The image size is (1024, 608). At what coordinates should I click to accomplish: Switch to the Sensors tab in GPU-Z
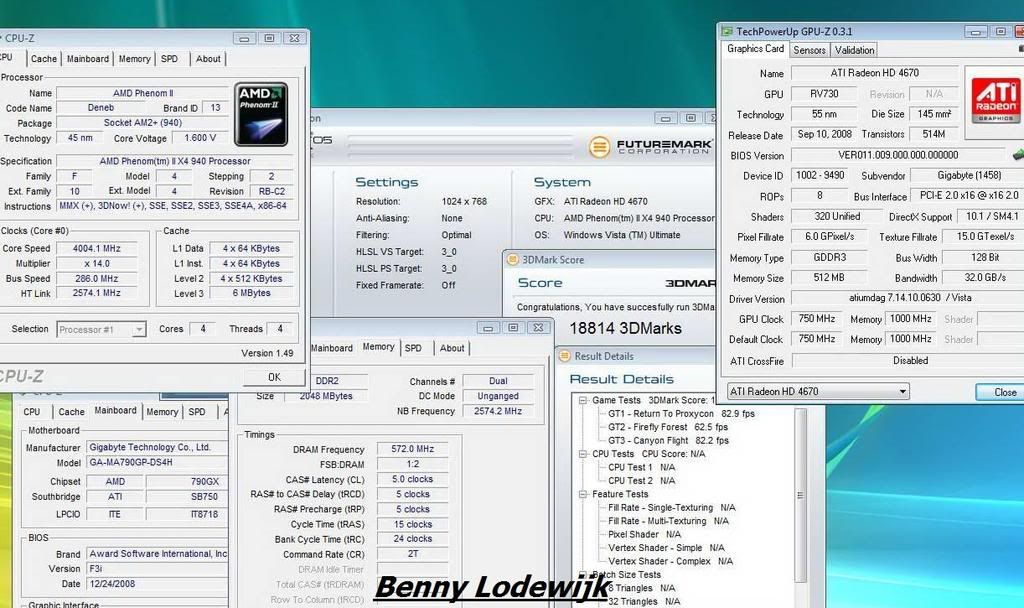point(809,50)
